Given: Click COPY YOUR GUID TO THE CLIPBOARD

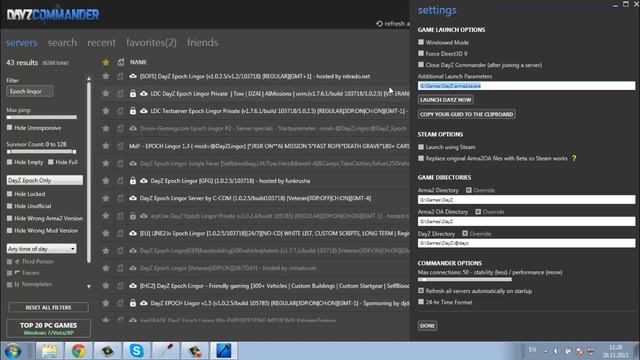Looking at the screenshot, I should pos(467,114).
